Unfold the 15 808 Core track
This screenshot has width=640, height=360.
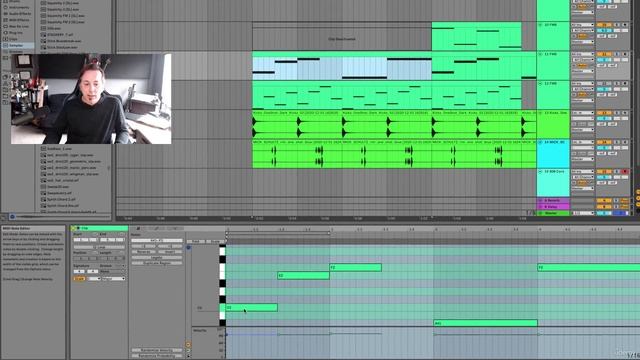pos(540,172)
